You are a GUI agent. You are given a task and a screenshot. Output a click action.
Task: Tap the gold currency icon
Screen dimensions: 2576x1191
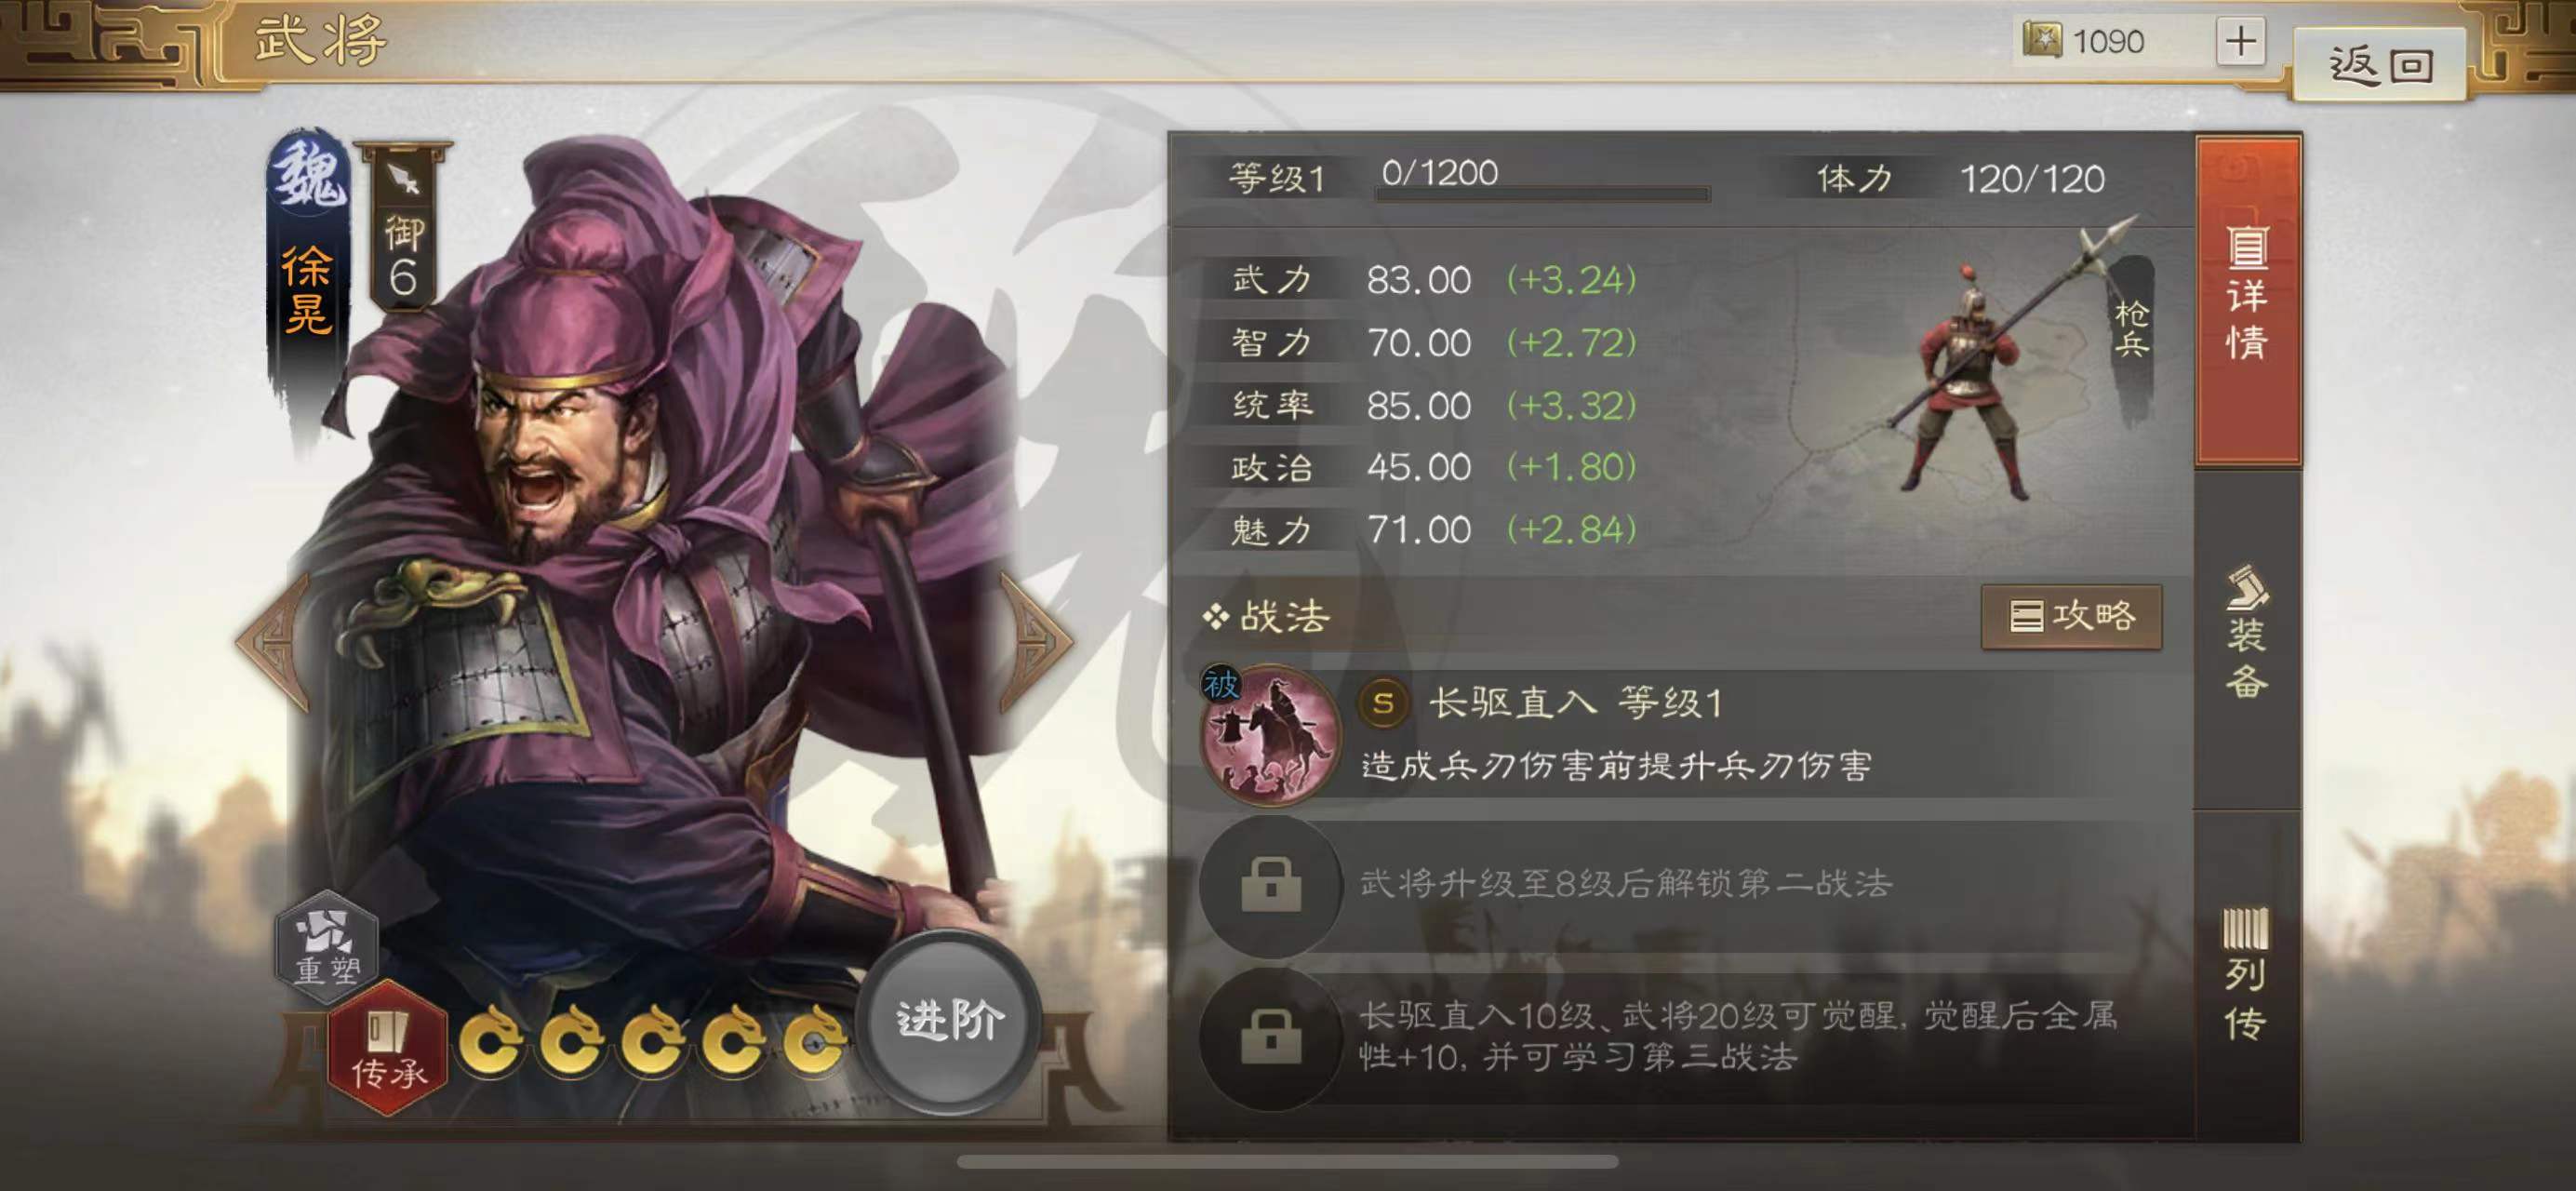click(x=2041, y=41)
